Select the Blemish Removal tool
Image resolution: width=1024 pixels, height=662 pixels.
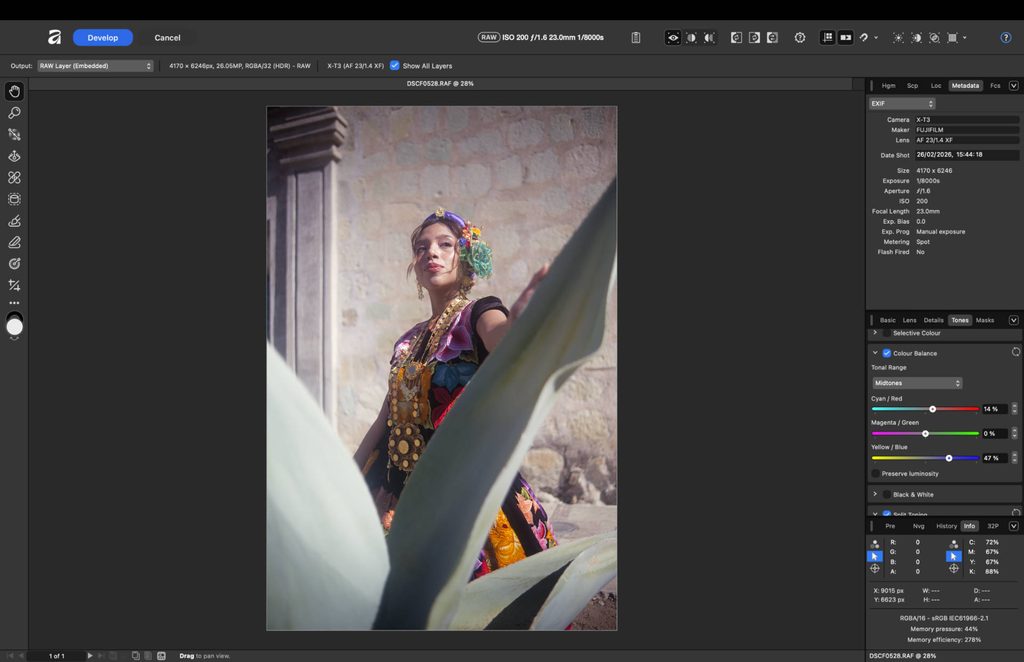pos(14,178)
